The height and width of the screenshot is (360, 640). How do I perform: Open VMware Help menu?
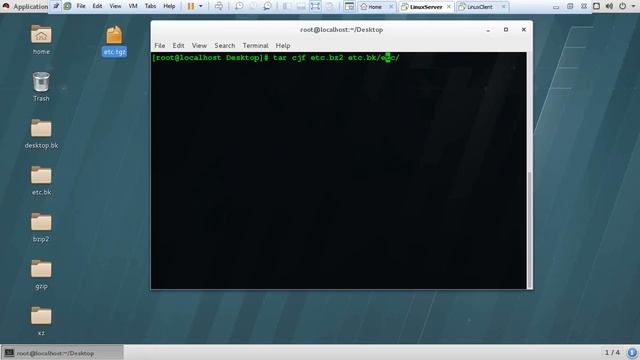[x=169, y=6]
